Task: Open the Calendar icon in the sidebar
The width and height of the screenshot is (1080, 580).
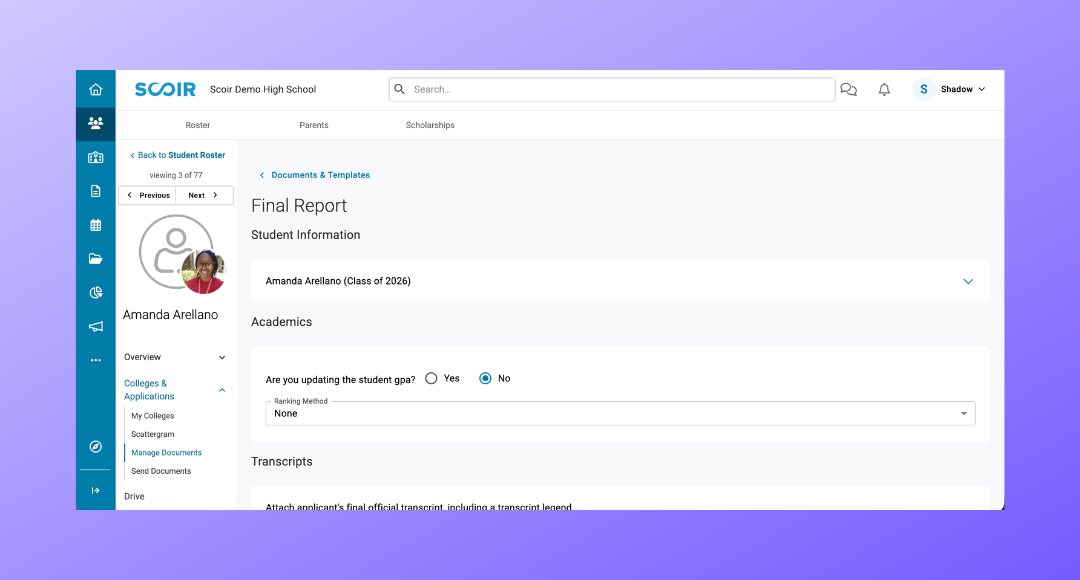Action: point(95,224)
